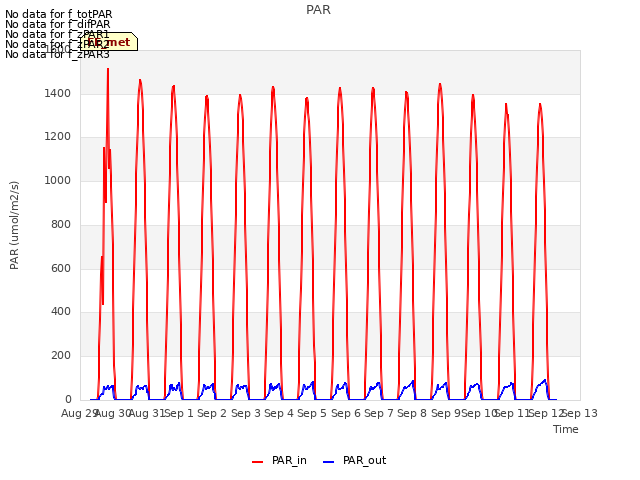The height and width of the screenshot is (480, 640).
Task: Click the 'No data for f_totPAR' message
Action: tap(58, 15)
